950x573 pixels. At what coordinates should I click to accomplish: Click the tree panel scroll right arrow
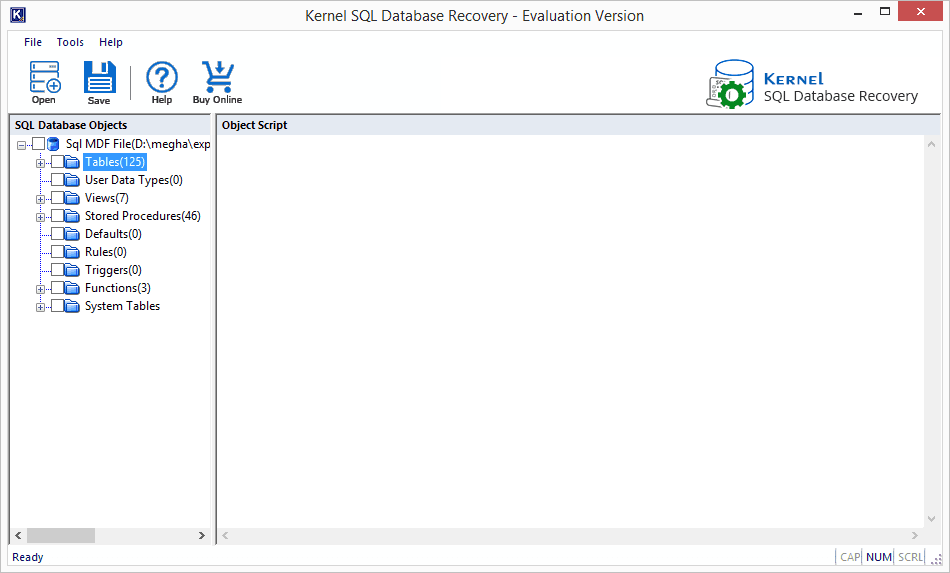(202, 535)
